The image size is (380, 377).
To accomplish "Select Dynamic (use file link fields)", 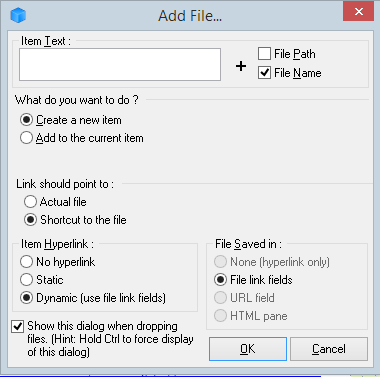I will (26, 298).
